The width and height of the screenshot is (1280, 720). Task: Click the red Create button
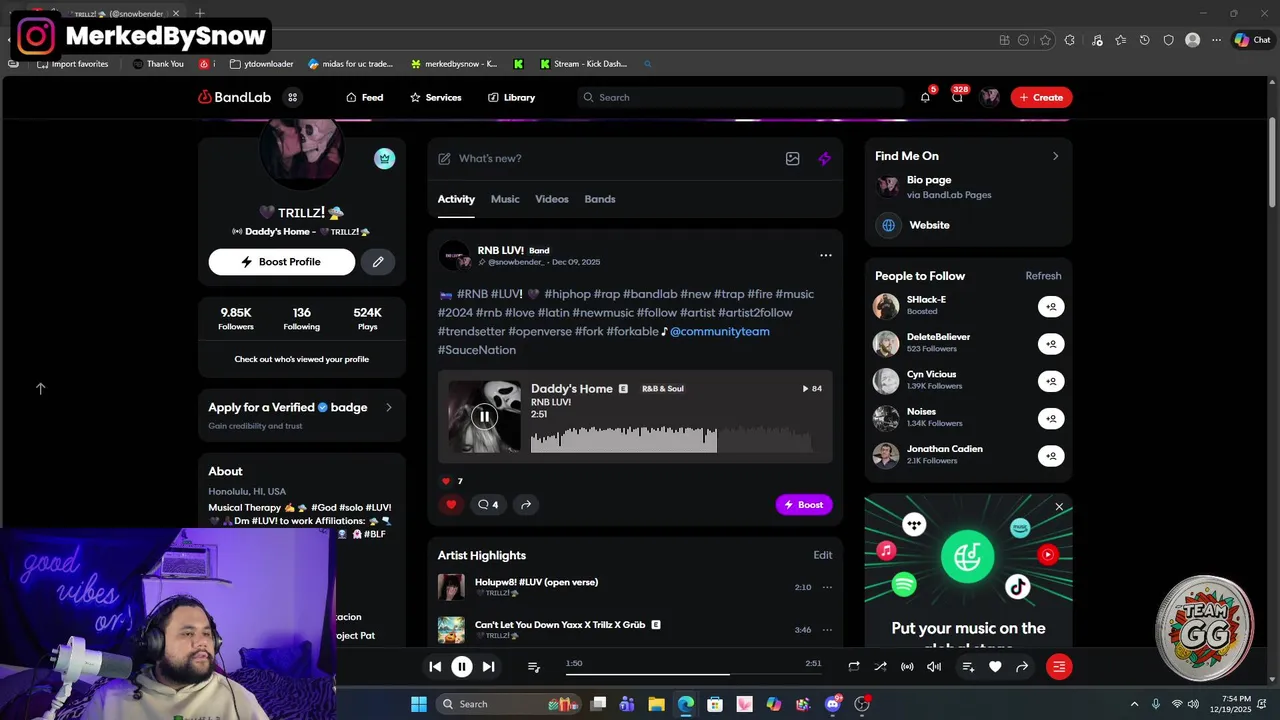click(x=1041, y=97)
